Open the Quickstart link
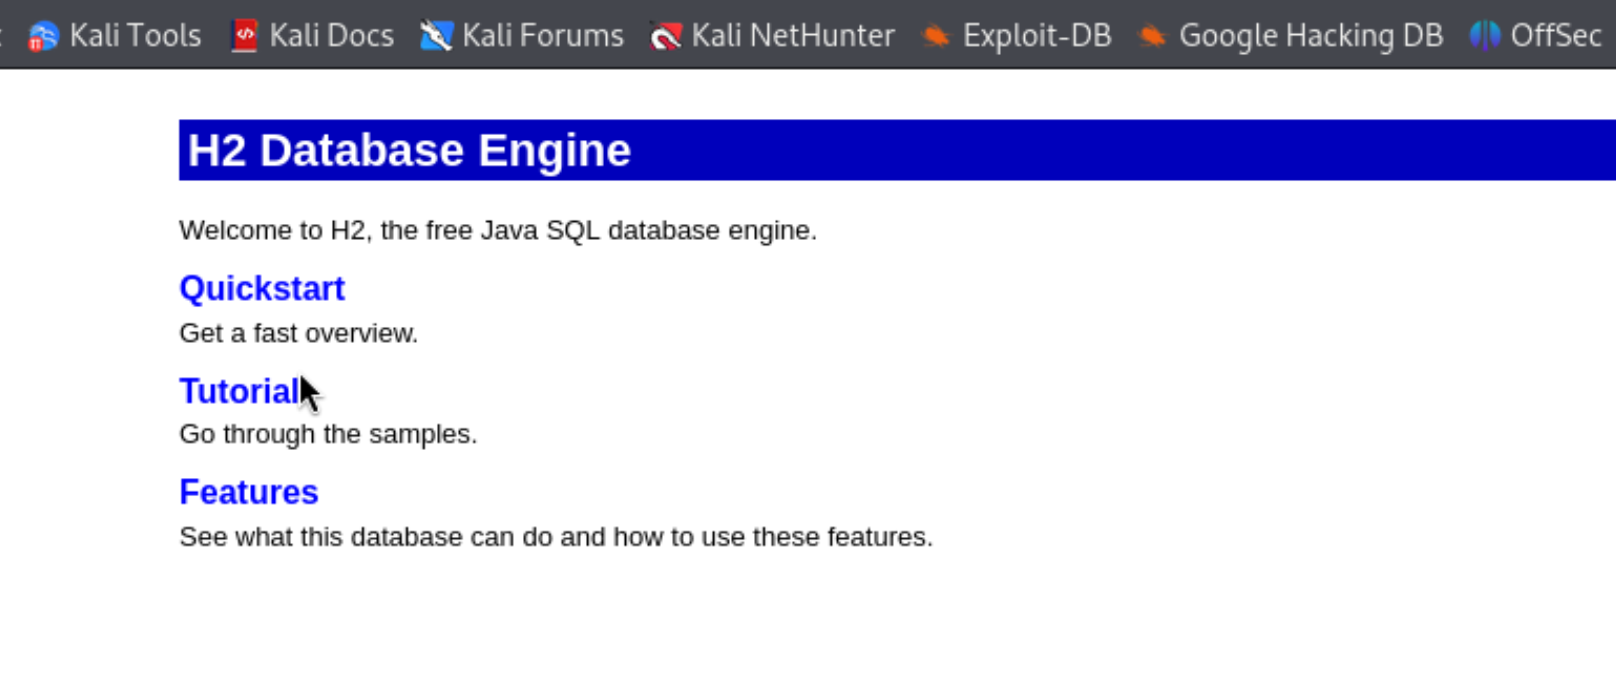Screen dimensions: 1616x680 pyautogui.click(x=262, y=289)
